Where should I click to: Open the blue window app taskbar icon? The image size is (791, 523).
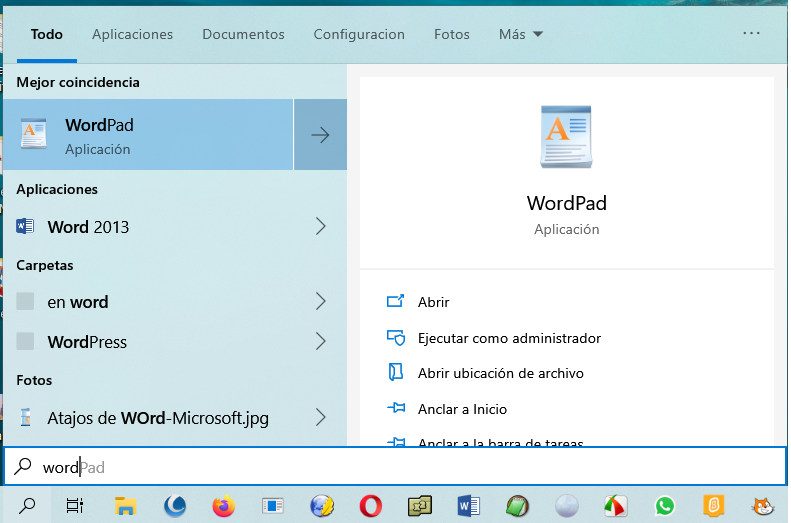pos(272,506)
